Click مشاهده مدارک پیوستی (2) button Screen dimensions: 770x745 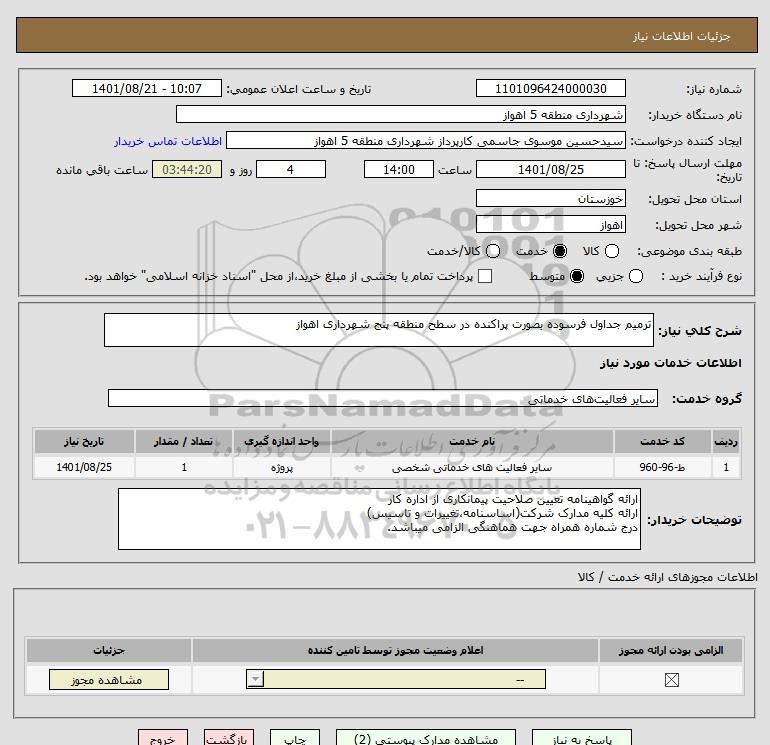coord(426,738)
